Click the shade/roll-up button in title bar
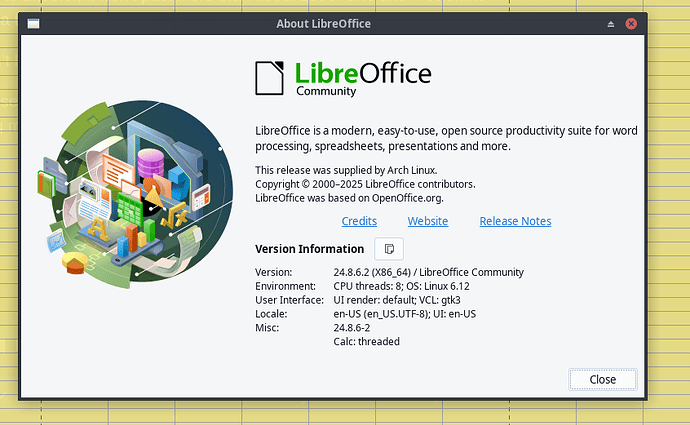 pyautogui.click(x=610, y=24)
